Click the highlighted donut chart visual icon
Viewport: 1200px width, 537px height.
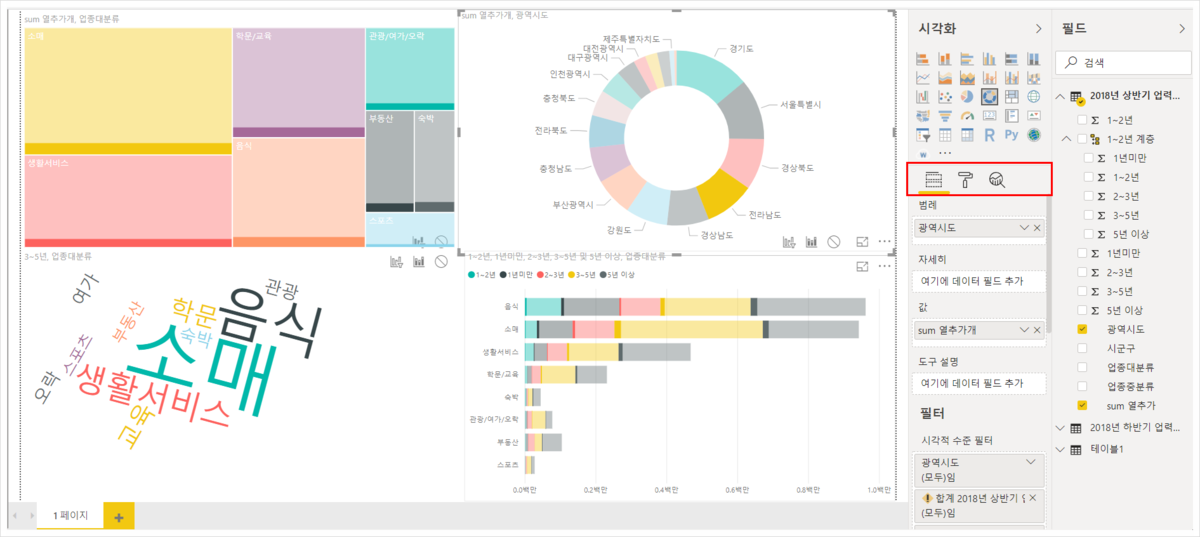(989, 96)
